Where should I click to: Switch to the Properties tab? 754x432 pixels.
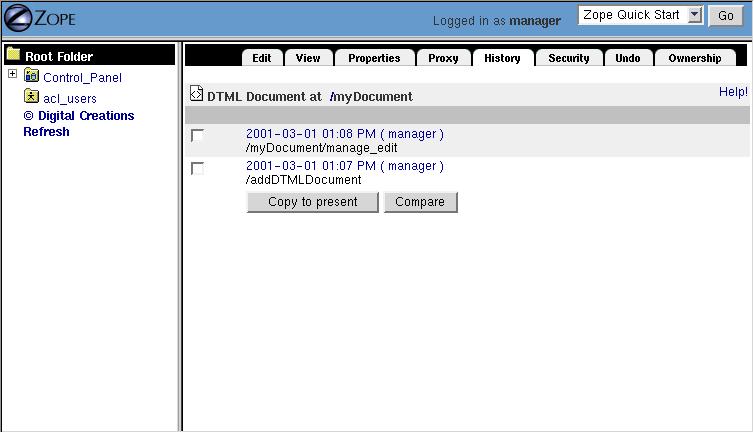[374, 58]
